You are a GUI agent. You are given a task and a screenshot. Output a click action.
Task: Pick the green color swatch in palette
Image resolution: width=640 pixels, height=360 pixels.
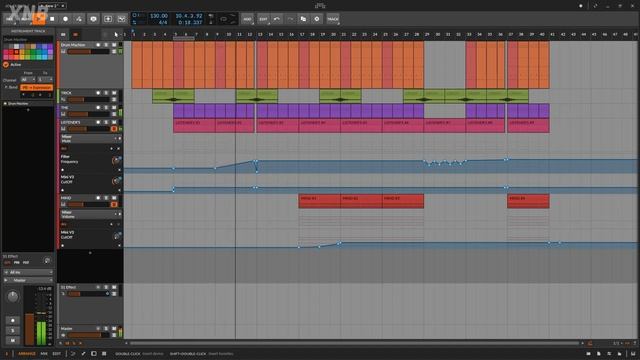coord(33,52)
